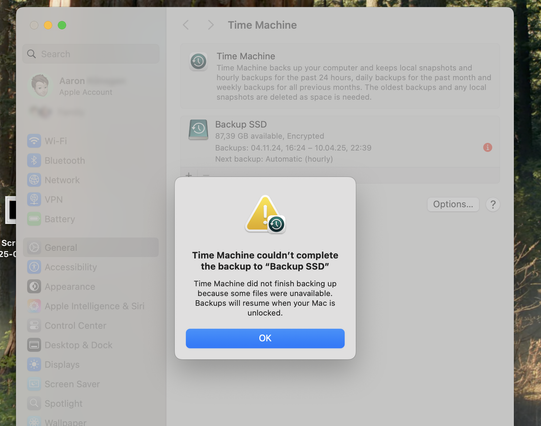This screenshot has width=541, height=426.
Task: Click the Time Machine clock icon
Action: point(198,61)
